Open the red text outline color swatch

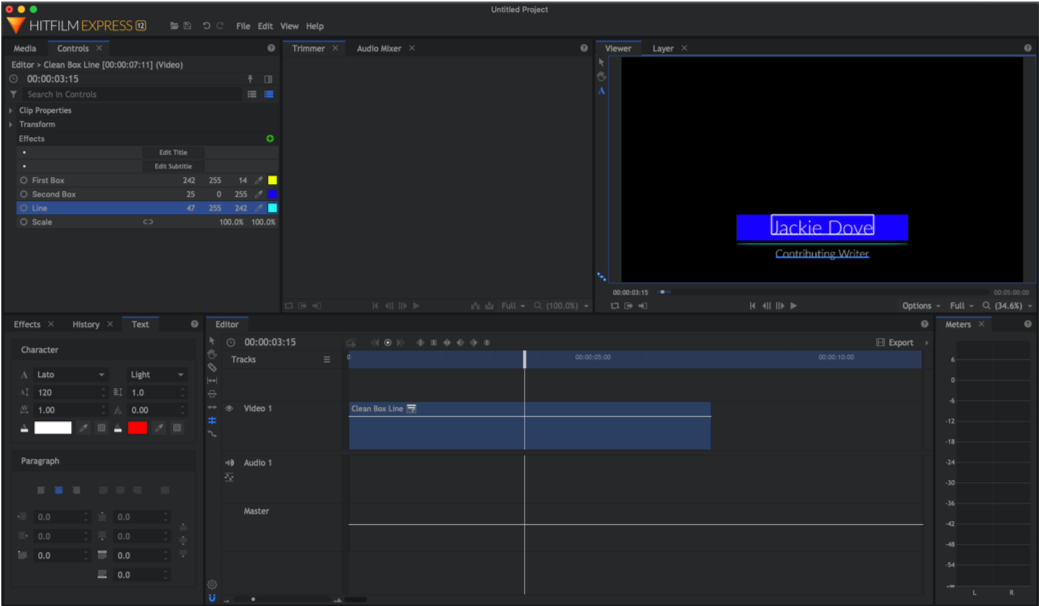tap(137, 428)
